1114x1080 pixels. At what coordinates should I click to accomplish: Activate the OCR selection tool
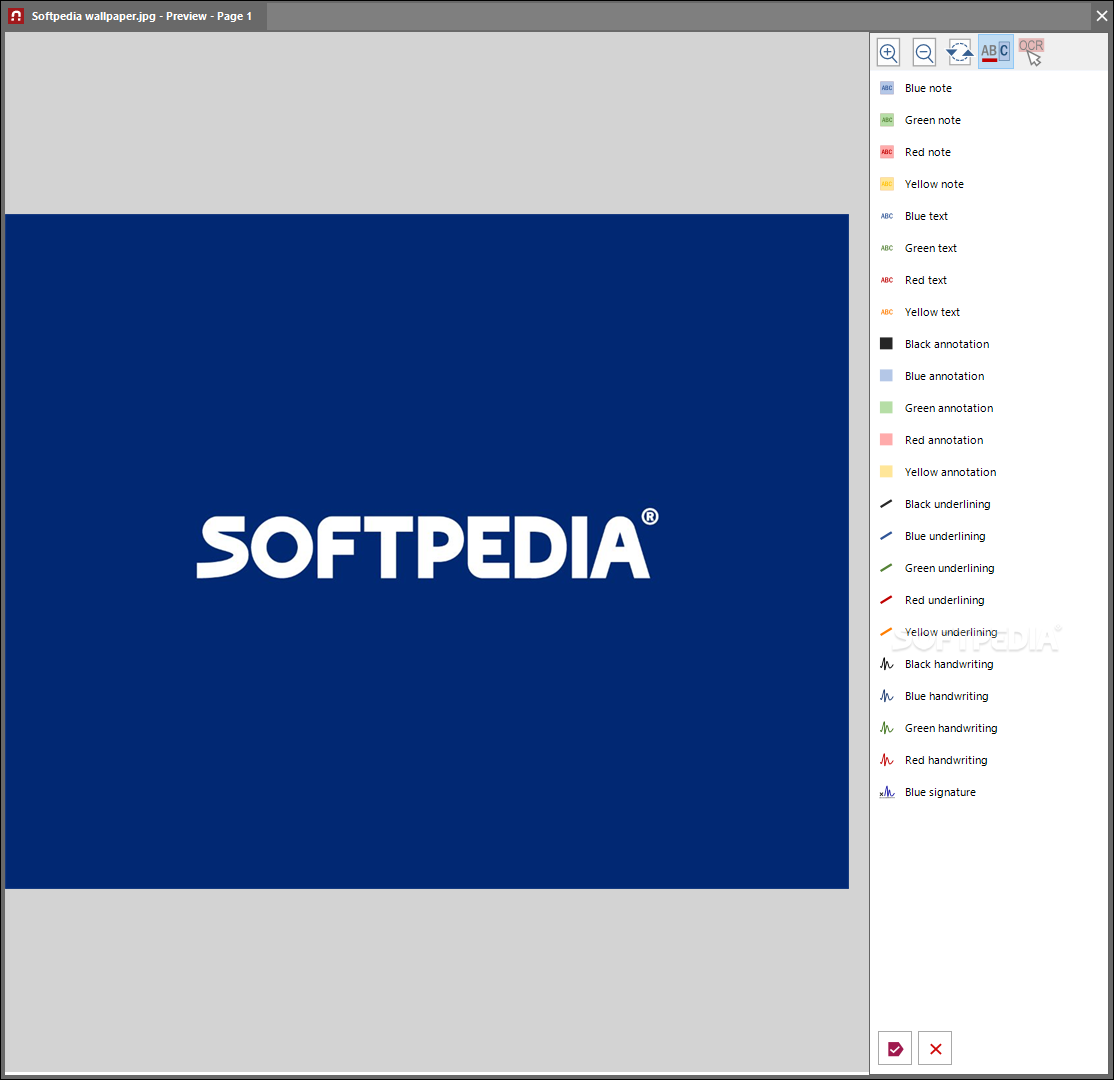1032,52
